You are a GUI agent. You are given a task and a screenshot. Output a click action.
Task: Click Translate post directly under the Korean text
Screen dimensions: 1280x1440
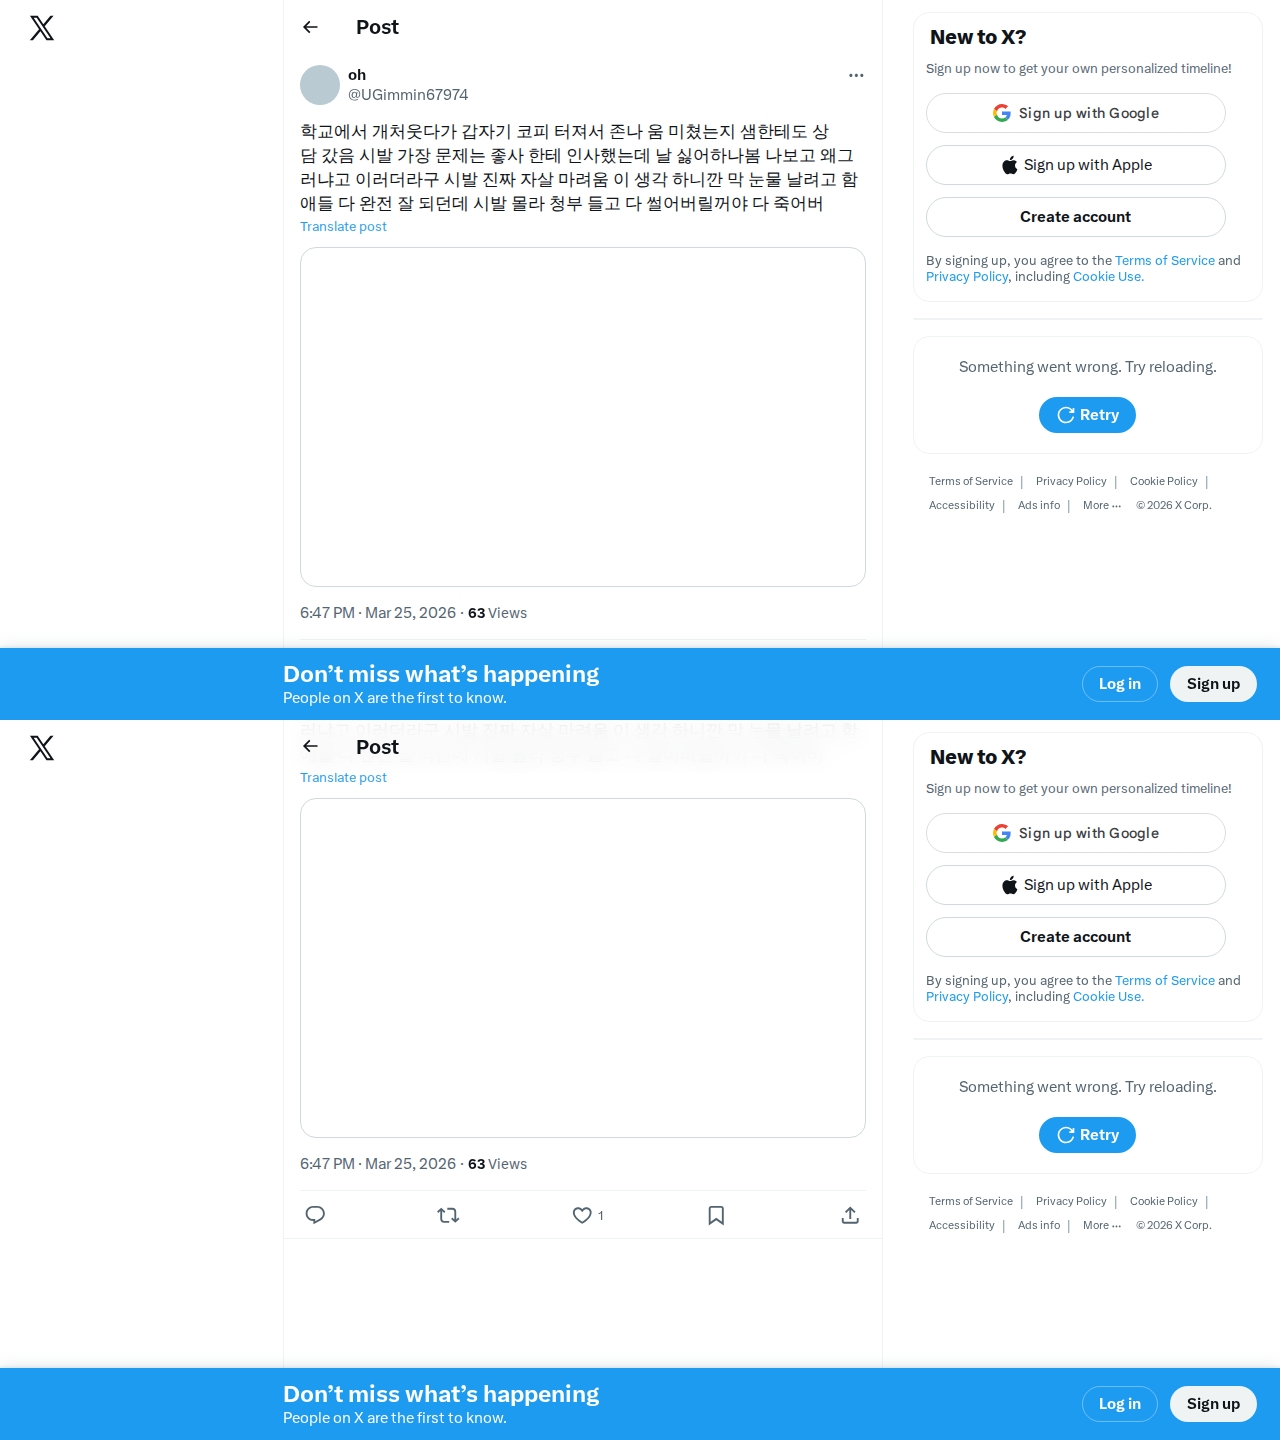point(343,227)
